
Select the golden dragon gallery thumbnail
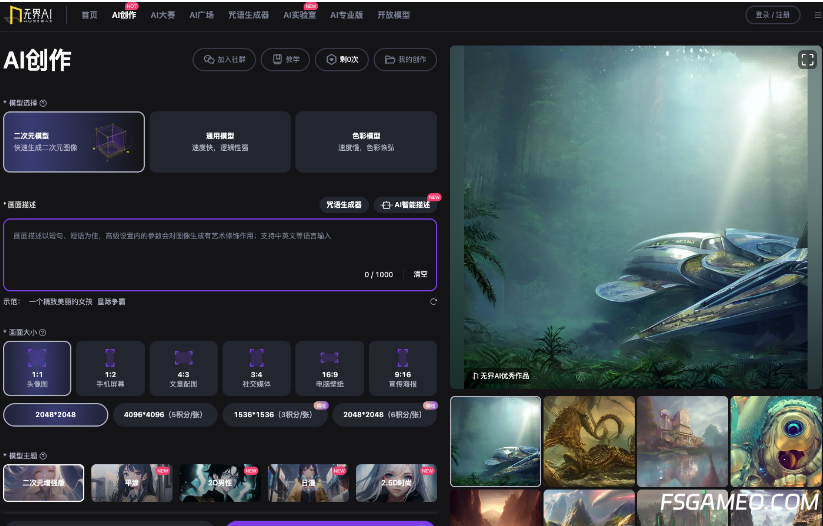click(589, 441)
